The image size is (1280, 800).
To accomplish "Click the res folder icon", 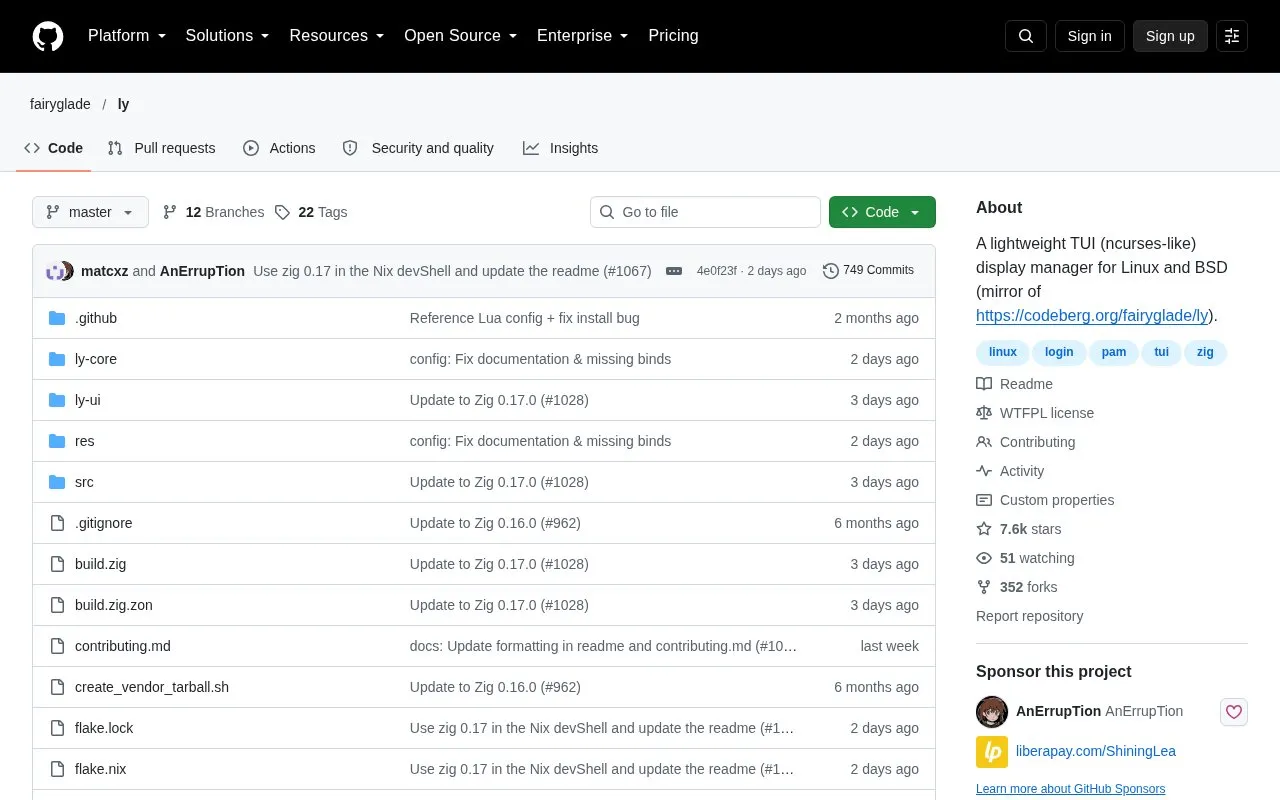I will pos(57,441).
